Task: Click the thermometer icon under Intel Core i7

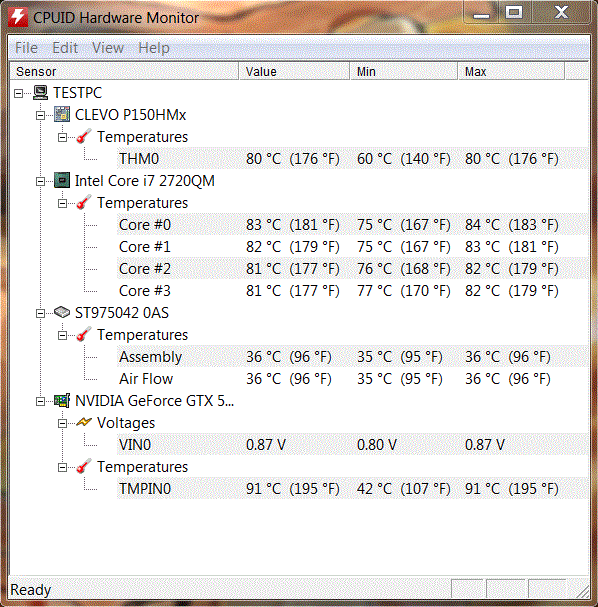Action: [84, 202]
